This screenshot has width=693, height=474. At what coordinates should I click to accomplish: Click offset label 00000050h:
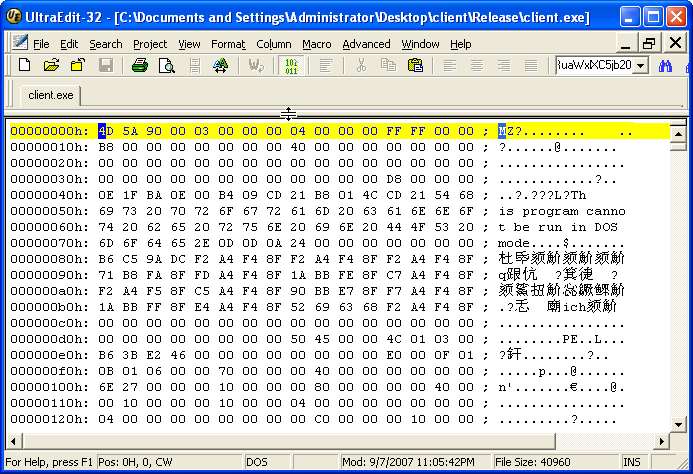(50, 211)
